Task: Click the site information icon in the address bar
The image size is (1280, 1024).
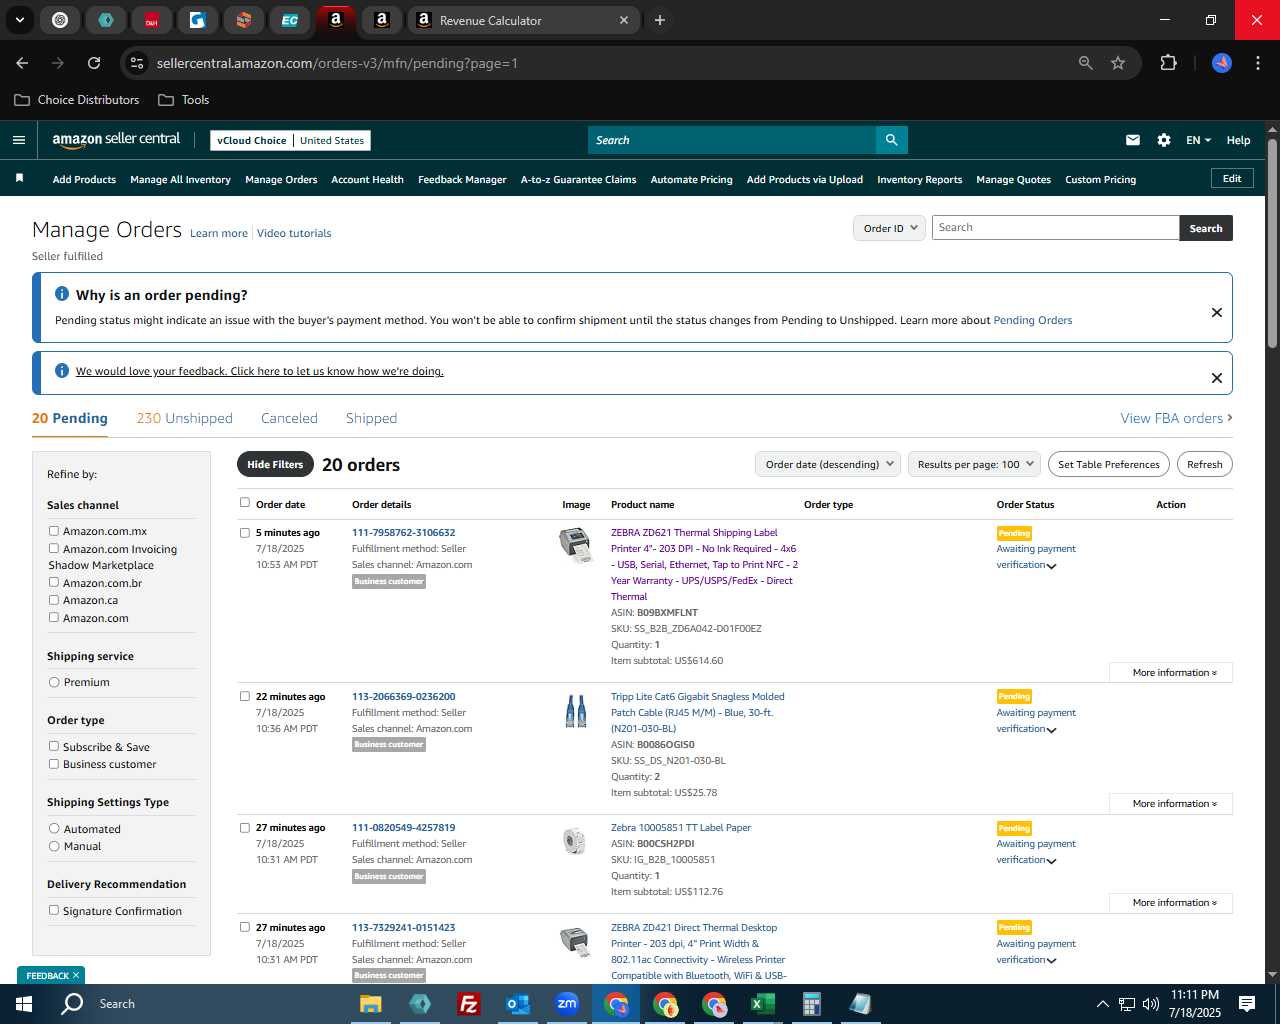Action: coord(137,63)
